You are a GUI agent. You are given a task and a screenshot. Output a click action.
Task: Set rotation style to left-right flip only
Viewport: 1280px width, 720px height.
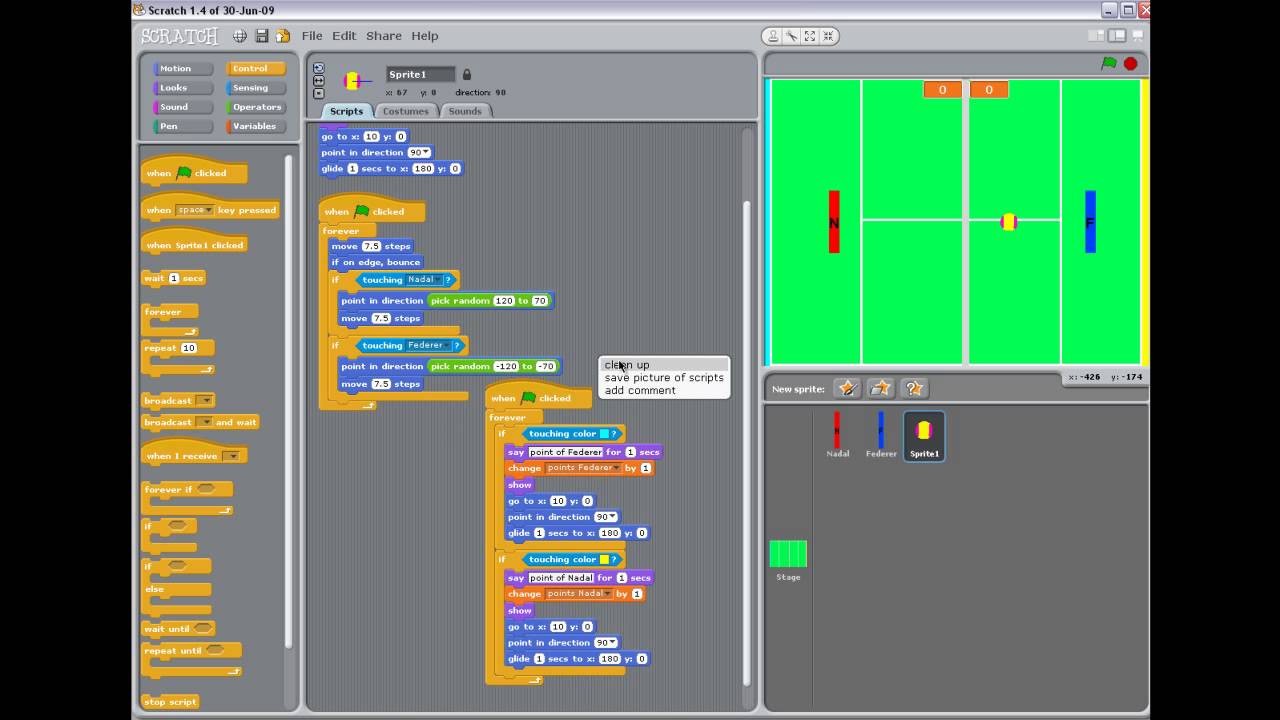319,81
